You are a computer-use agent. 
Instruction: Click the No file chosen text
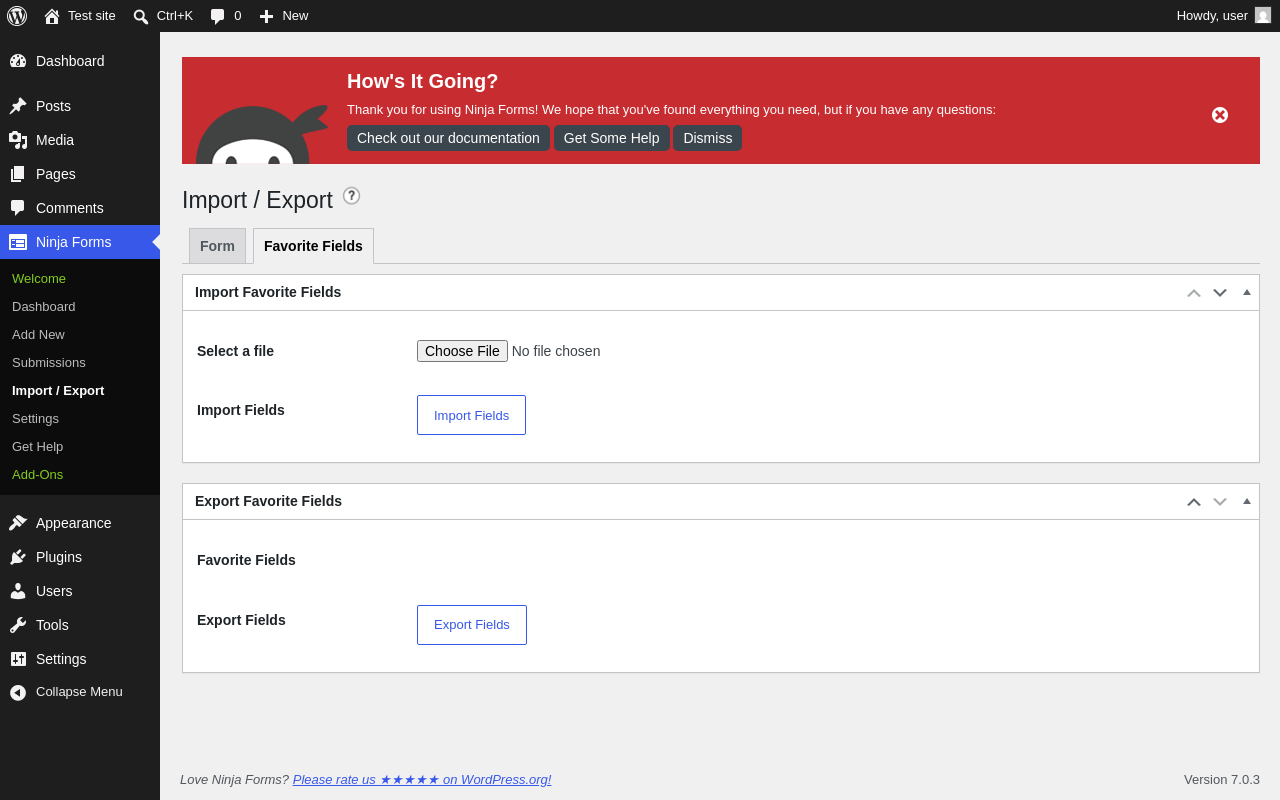coord(556,351)
